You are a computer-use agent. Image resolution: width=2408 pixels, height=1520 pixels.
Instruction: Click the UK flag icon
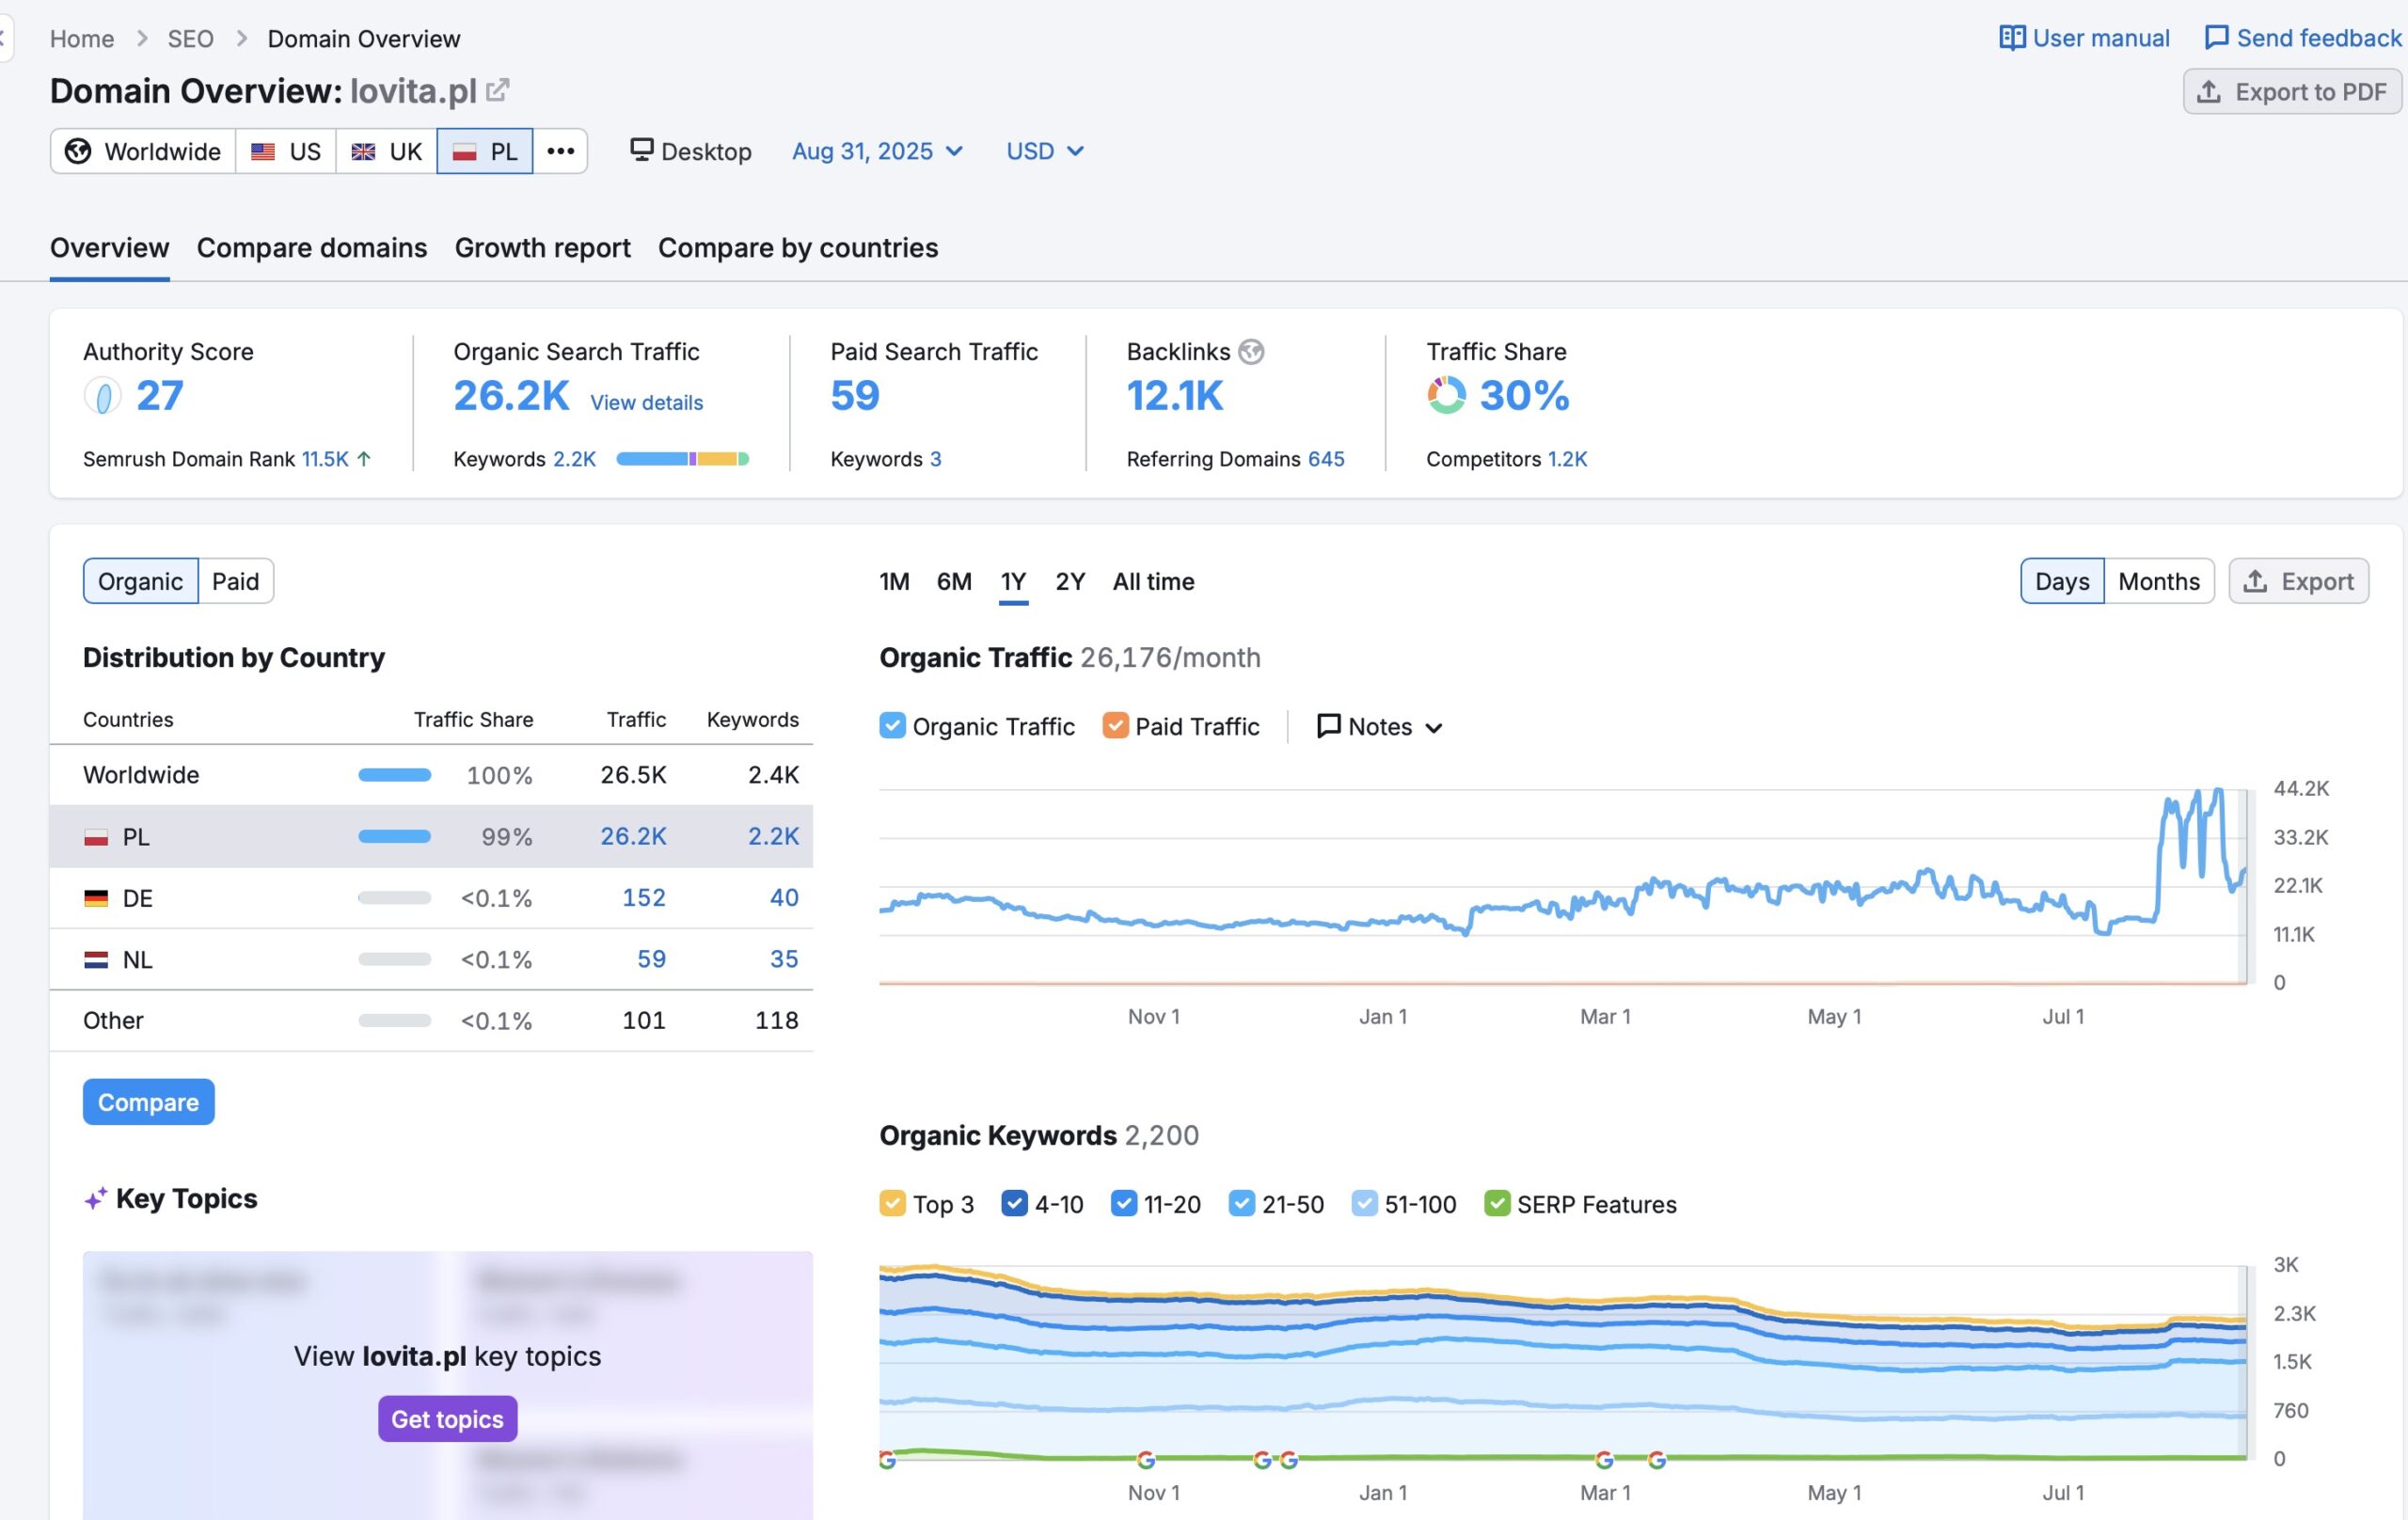coord(363,151)
